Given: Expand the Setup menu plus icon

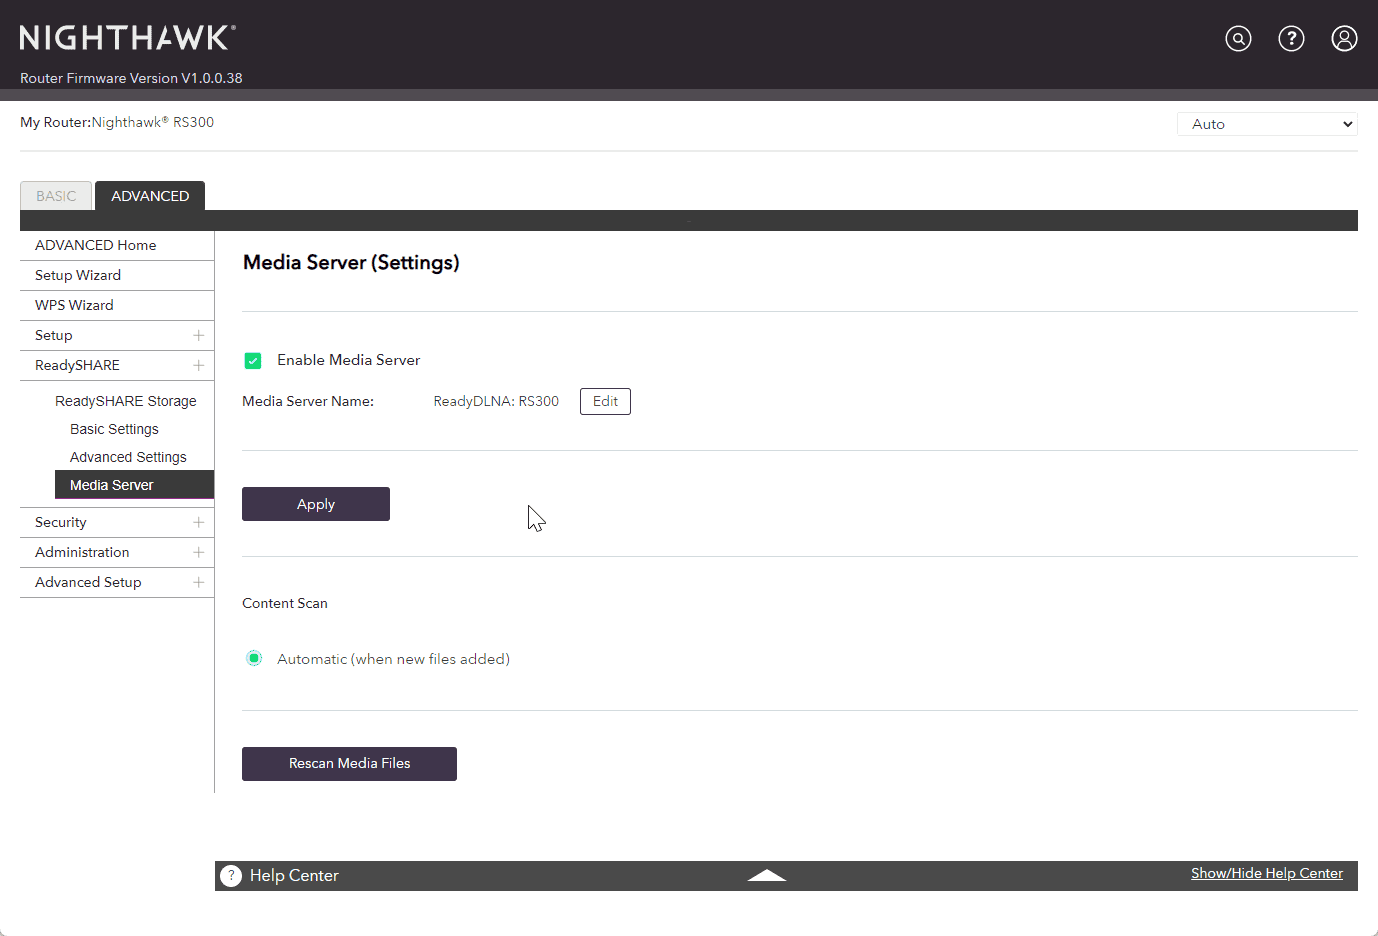Looking at the screenshot, I should click(198, 335).
